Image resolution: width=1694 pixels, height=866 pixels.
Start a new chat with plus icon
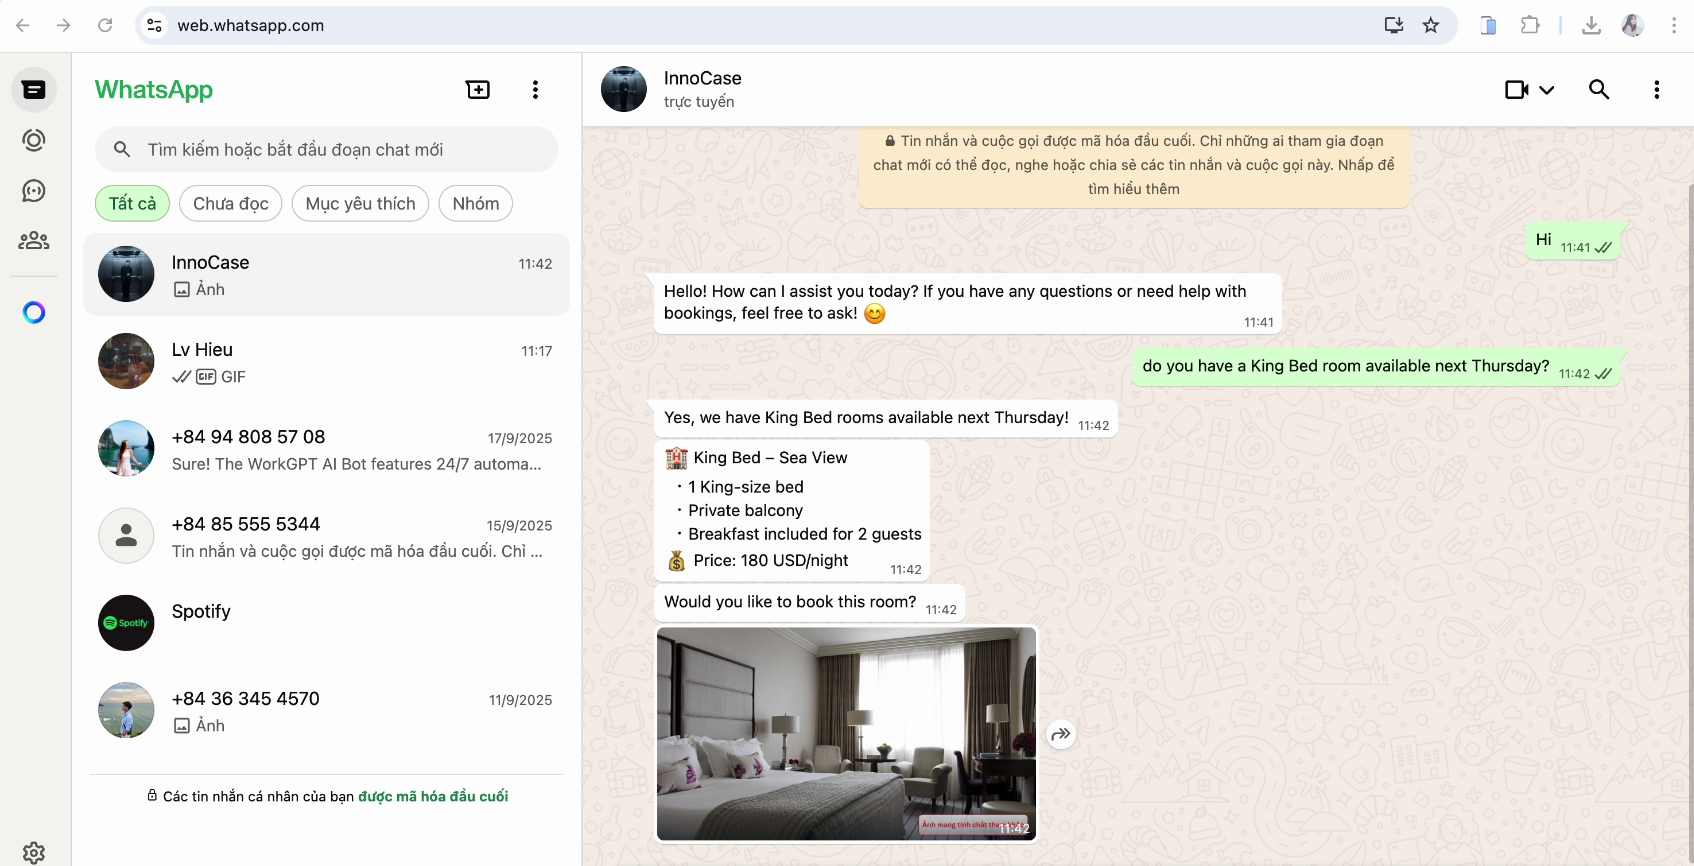click(478, 90)
